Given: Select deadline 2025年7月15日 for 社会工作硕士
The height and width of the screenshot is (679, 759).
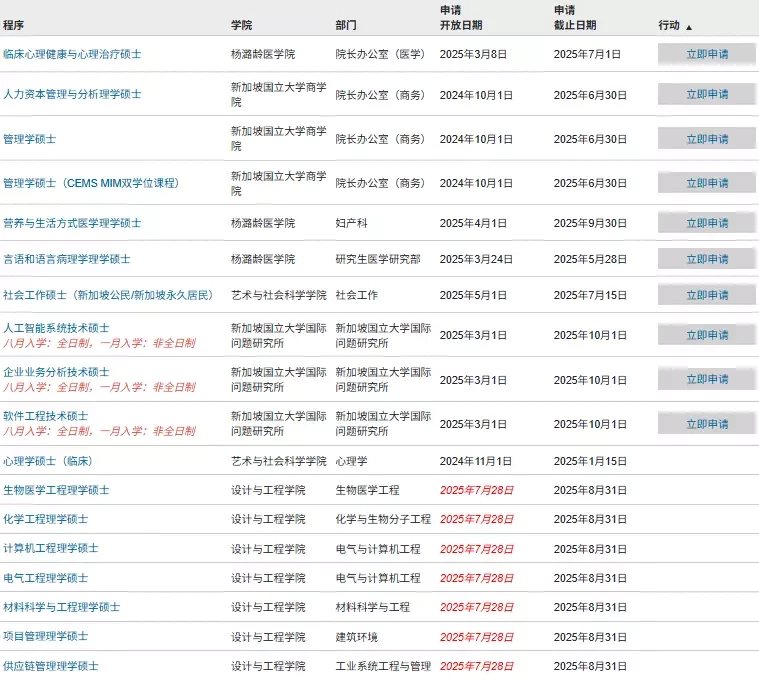Looking at the screenshot, I should pos(590,295).
